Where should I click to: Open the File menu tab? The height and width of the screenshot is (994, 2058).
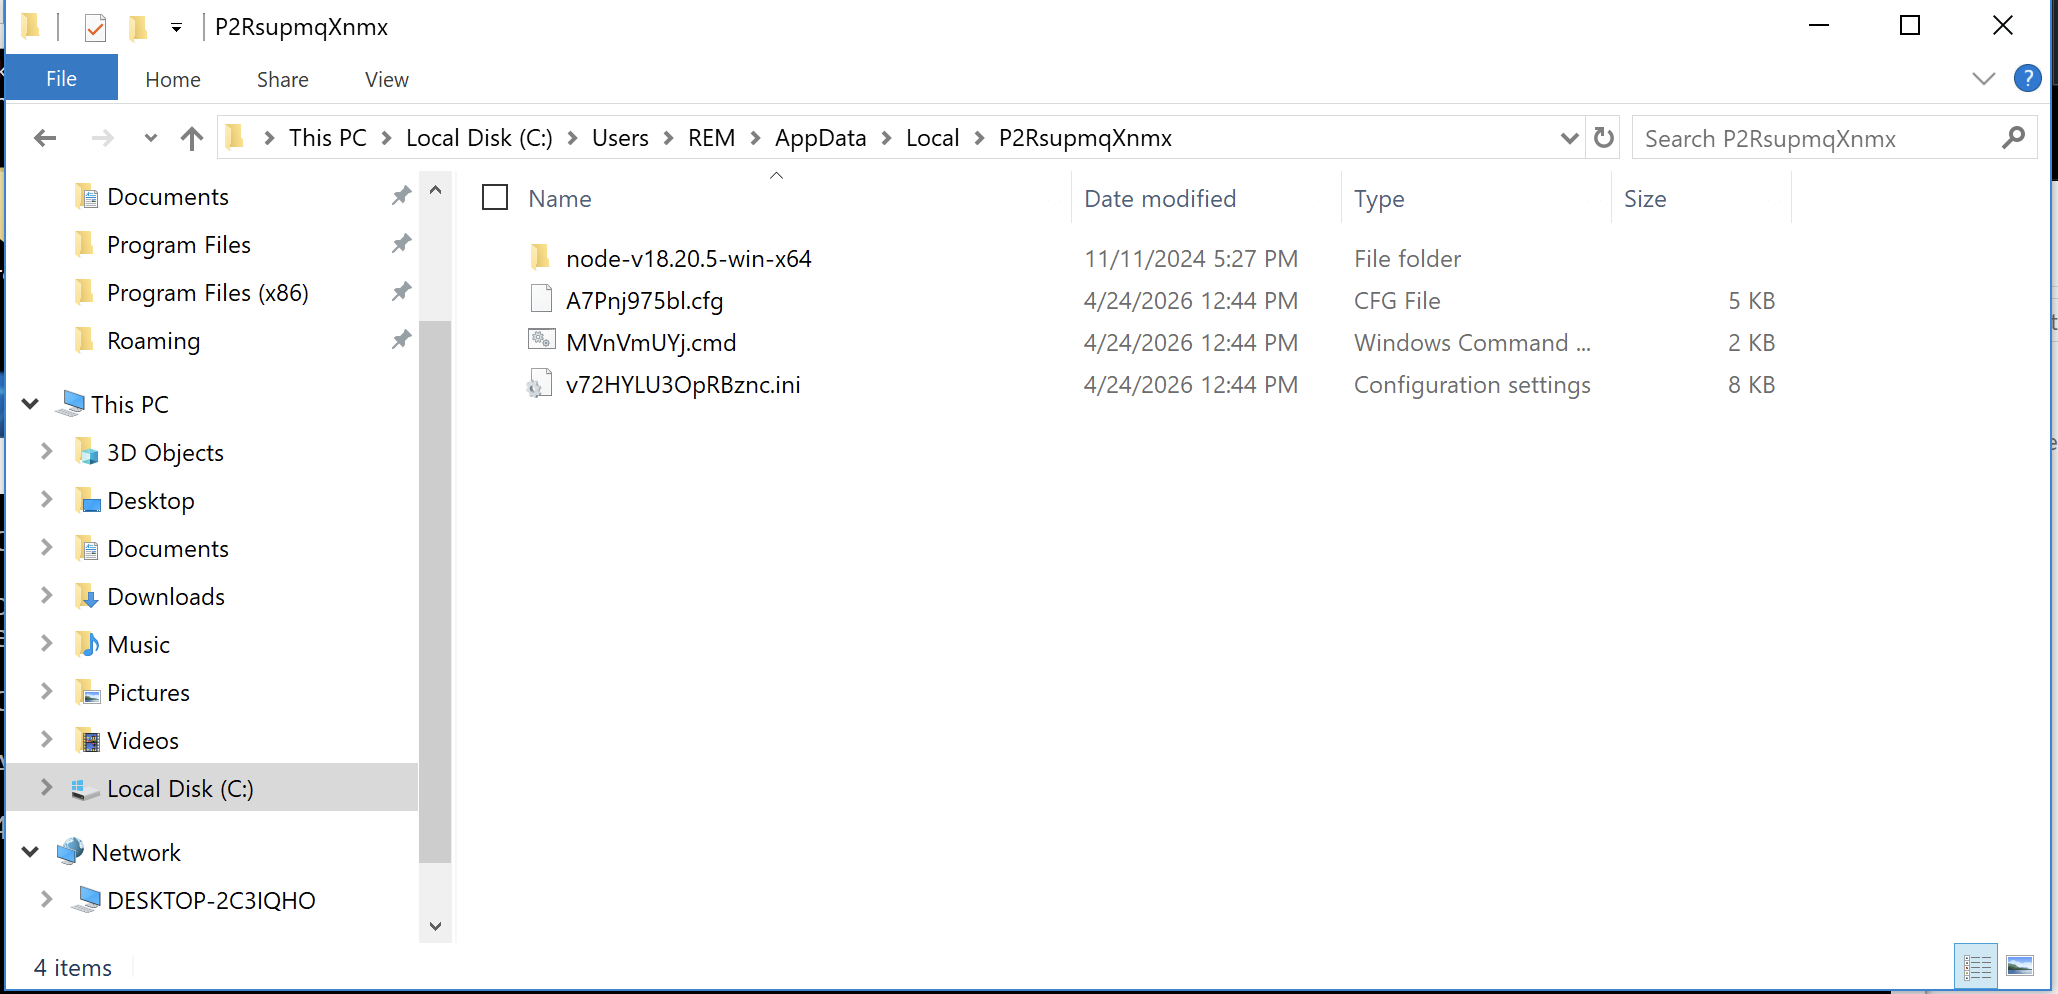click(61, 79)
